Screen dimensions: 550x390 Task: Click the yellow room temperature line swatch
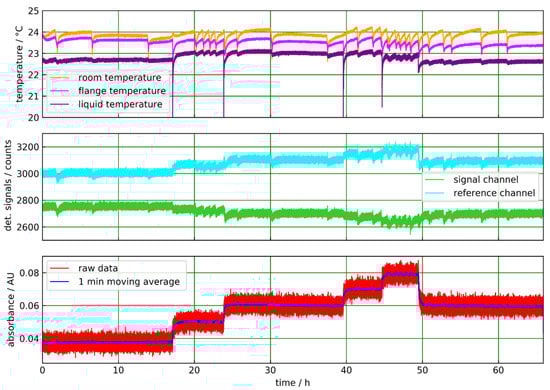tap(60, 78)
